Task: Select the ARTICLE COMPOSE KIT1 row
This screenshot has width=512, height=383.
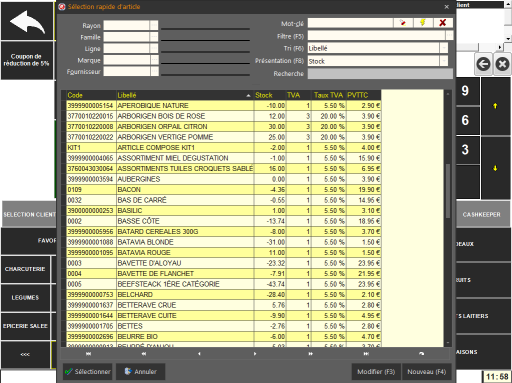Action: click(x=223, y=148)
